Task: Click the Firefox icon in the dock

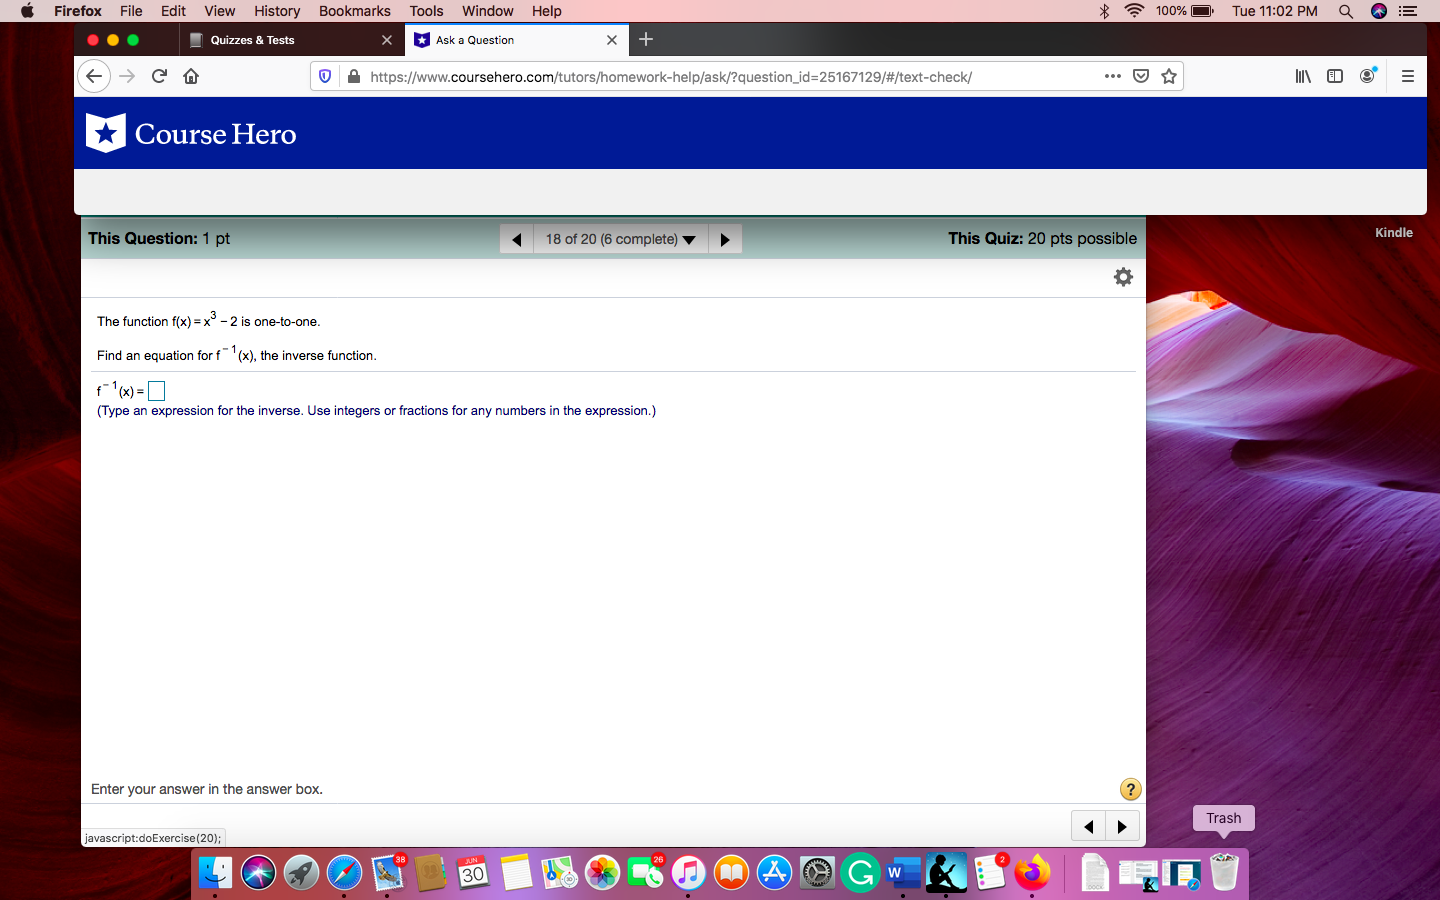Action: pos(1032,873)
